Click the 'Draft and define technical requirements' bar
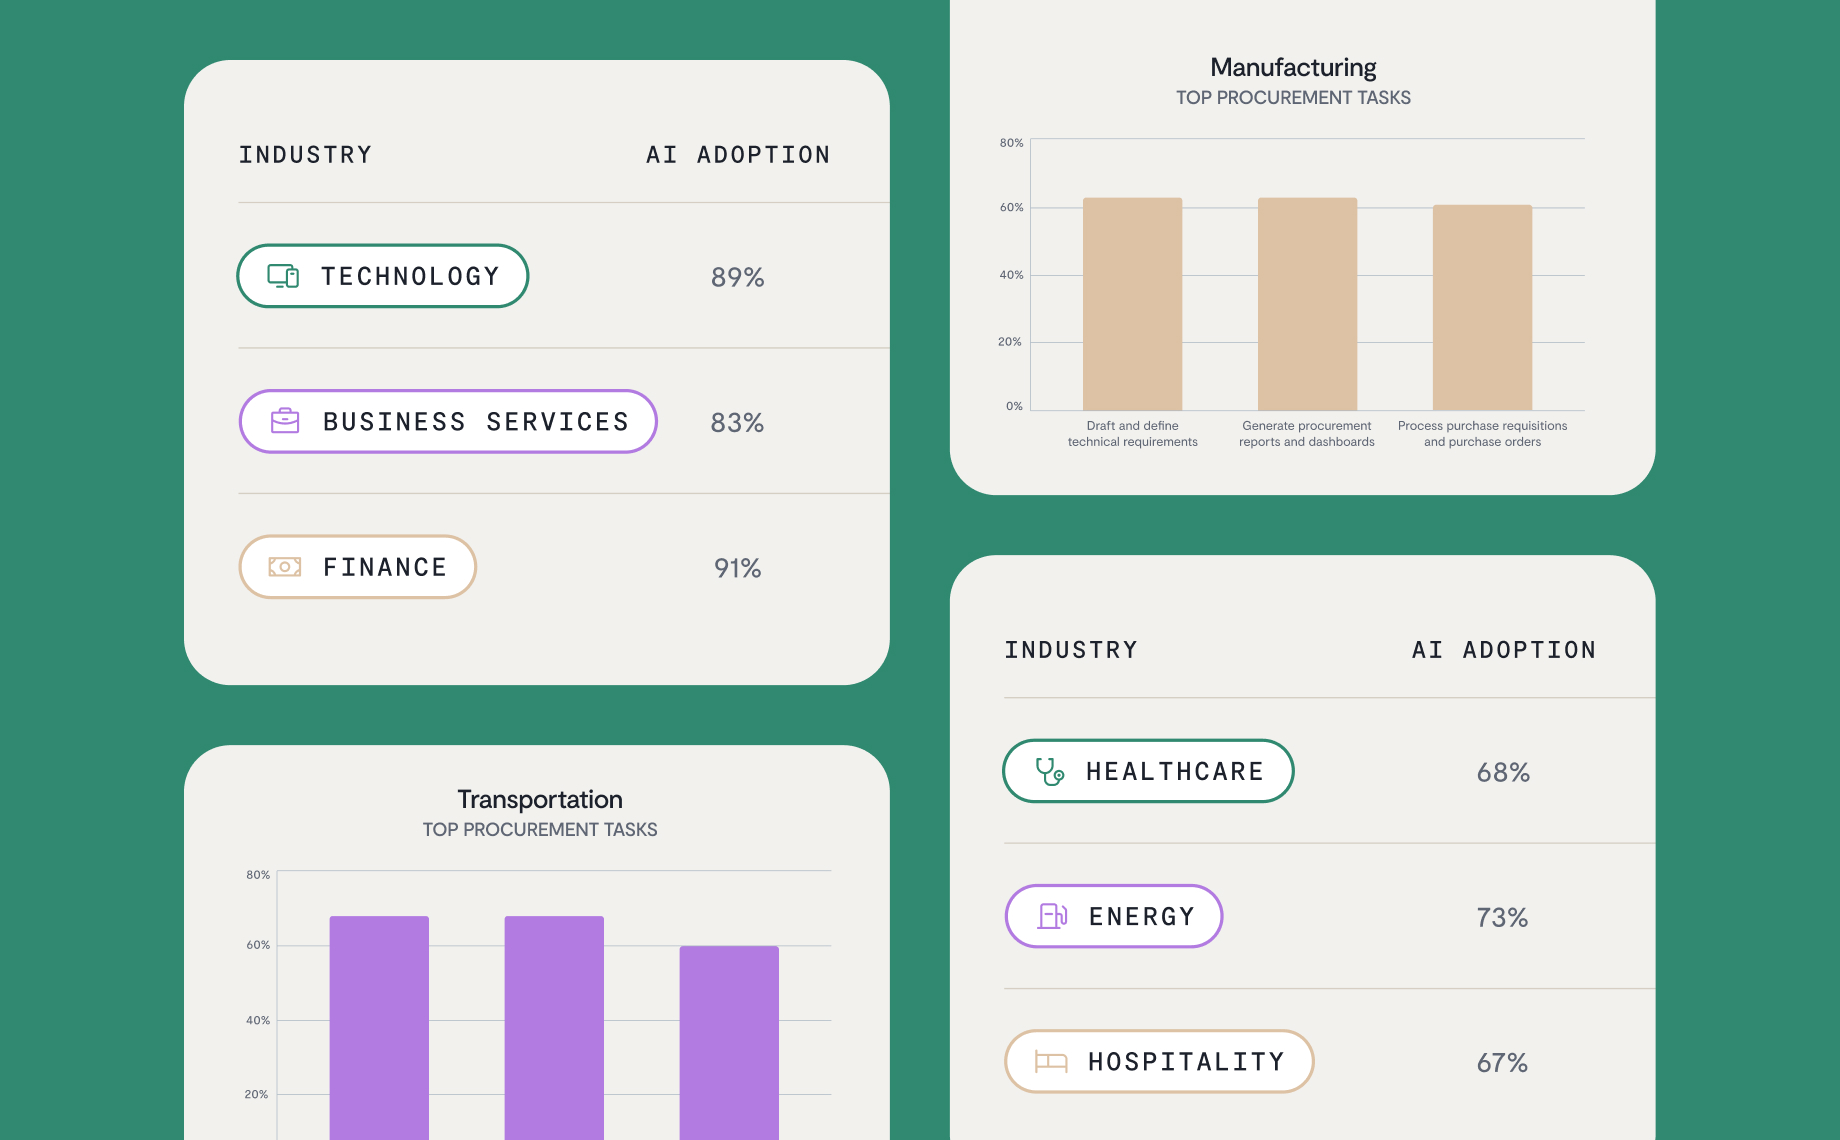1840x1140 pixels. pyautogui.click(x=1132, y=304)
